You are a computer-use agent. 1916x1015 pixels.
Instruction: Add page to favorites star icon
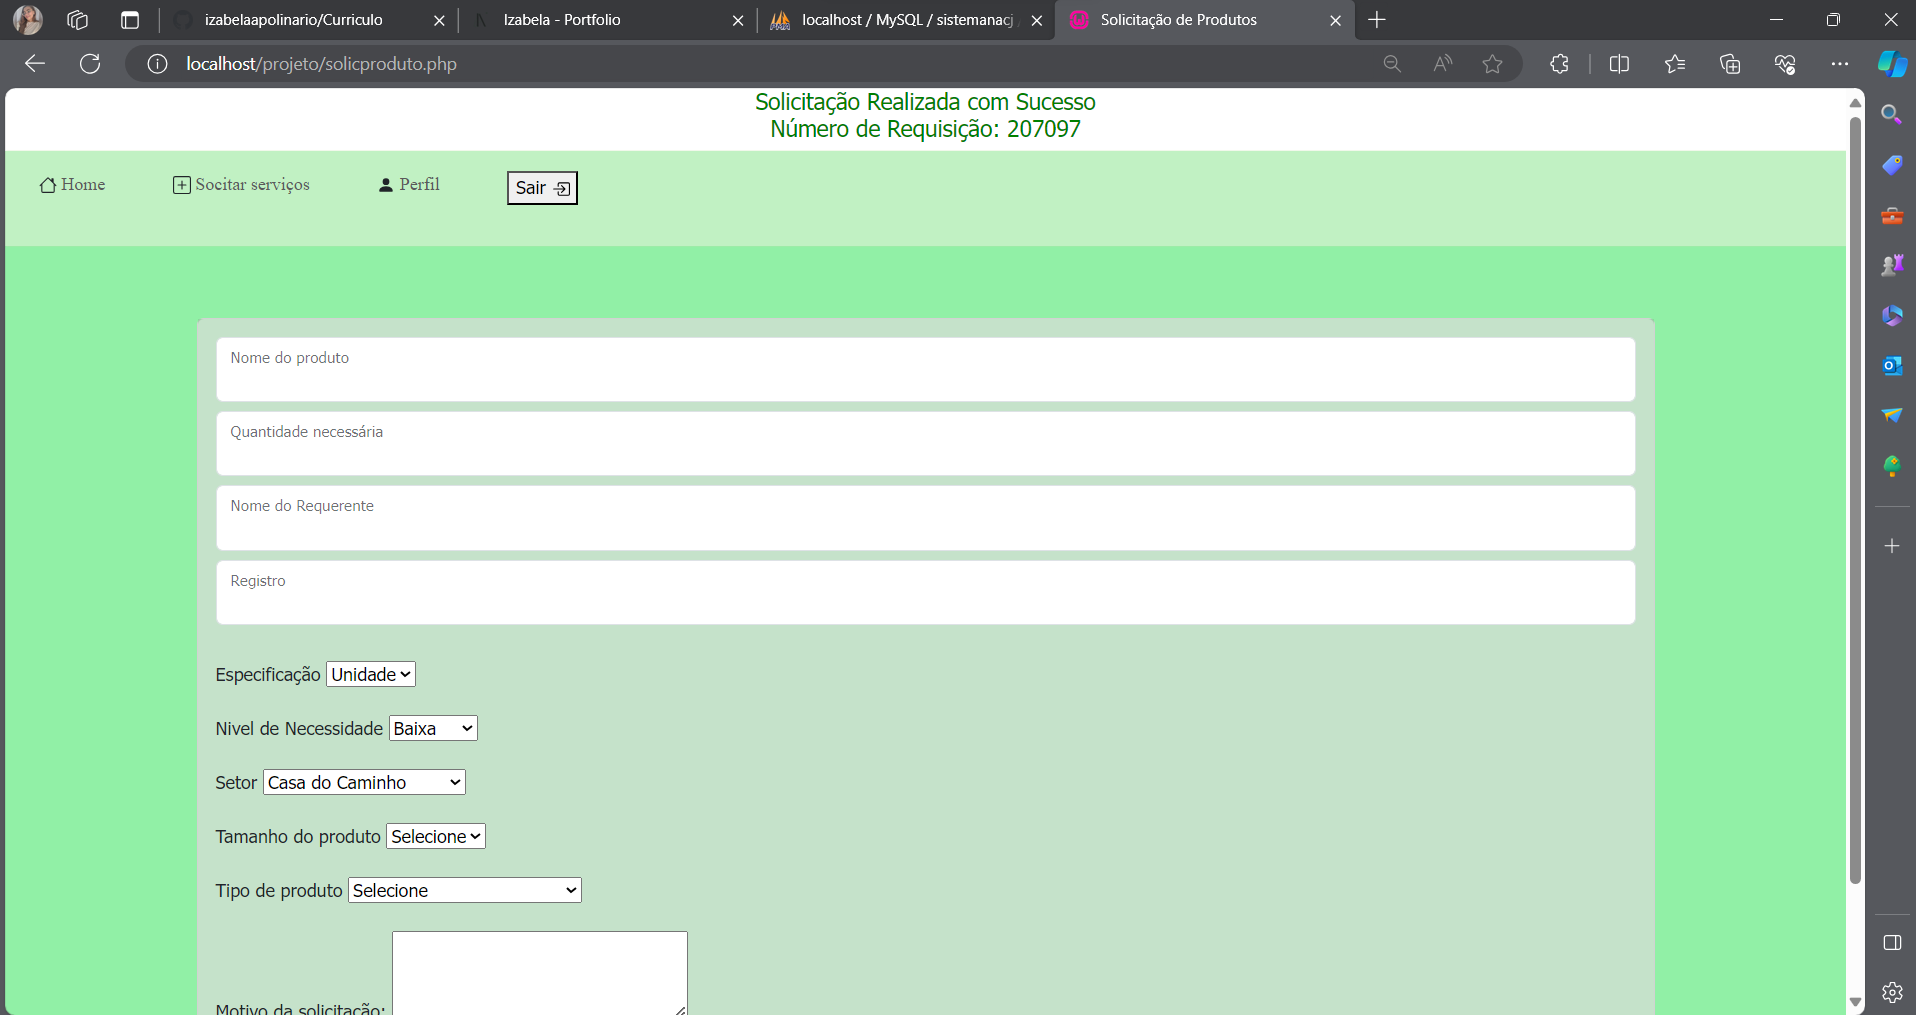[1492, 64]
